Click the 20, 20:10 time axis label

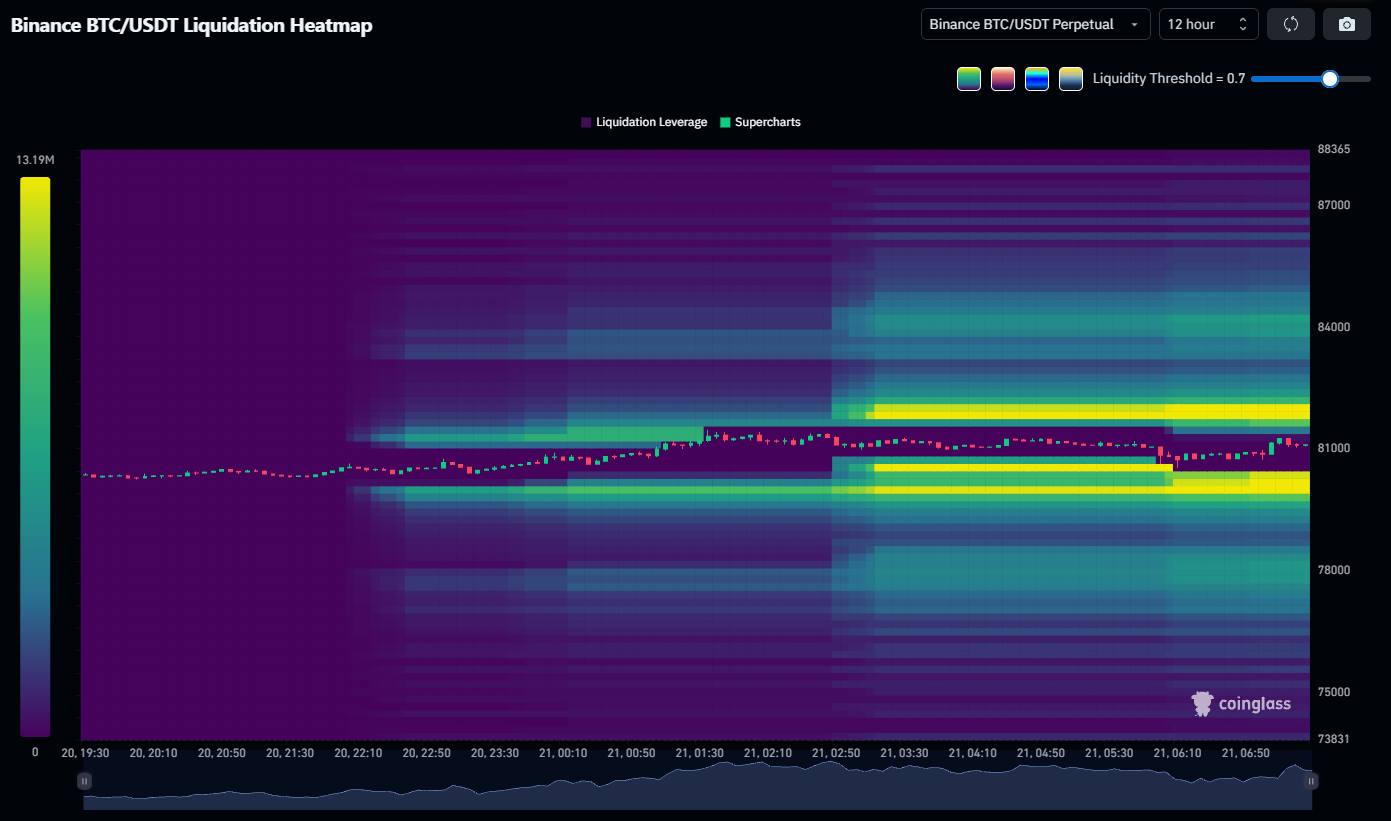click(153, 752)
